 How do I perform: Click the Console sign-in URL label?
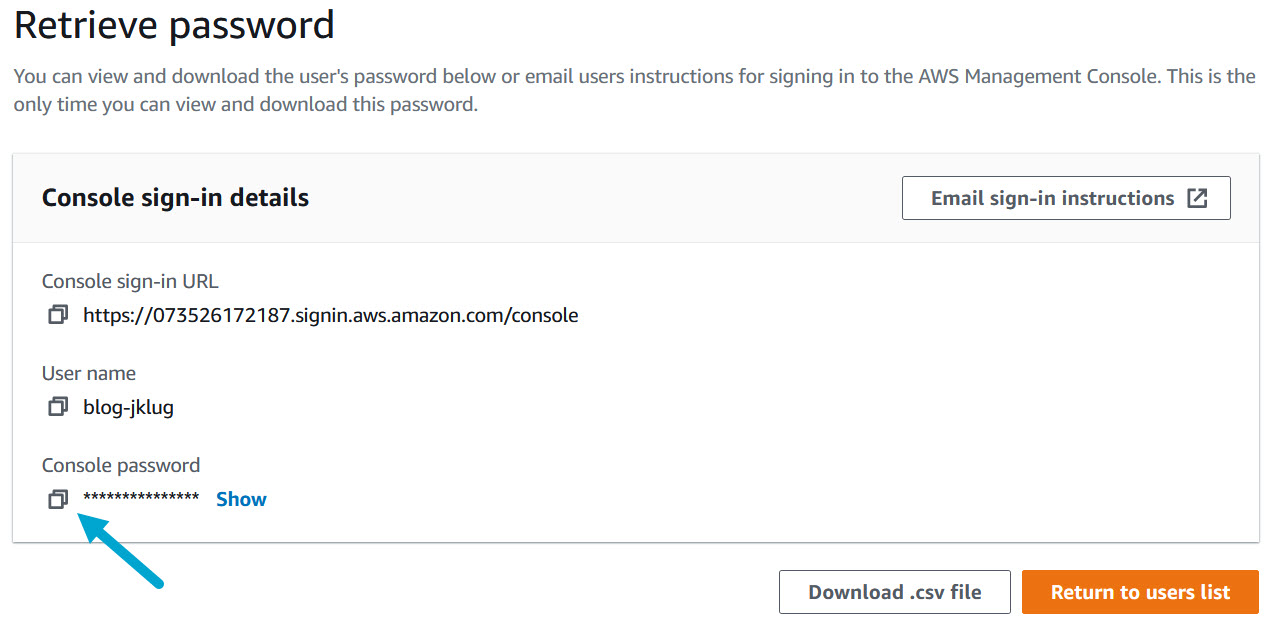pos(130,281)
